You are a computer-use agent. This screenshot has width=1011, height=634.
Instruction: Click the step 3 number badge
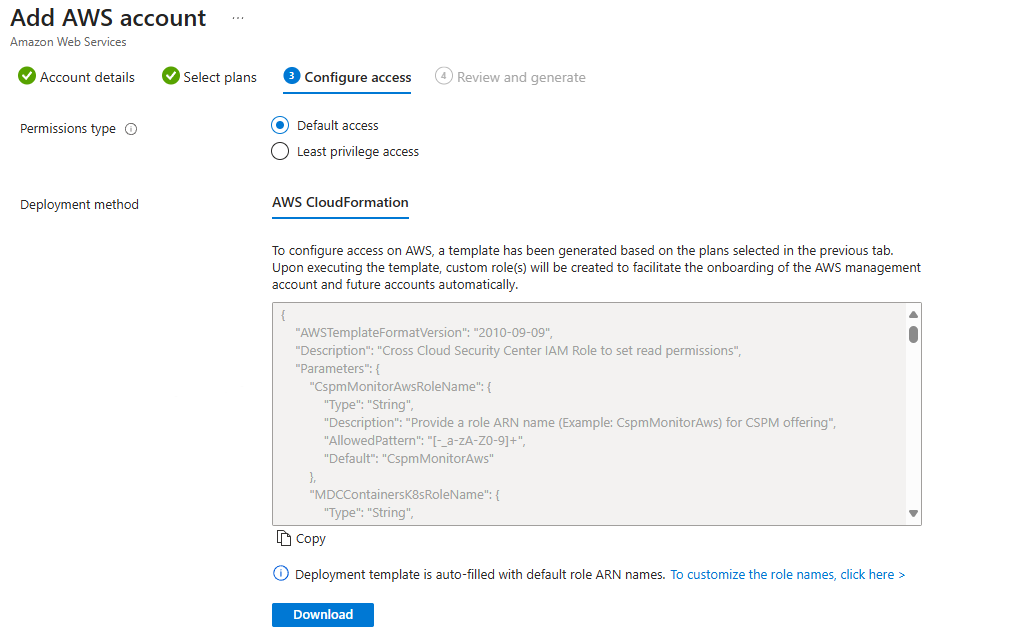click(x=291, y=75)
